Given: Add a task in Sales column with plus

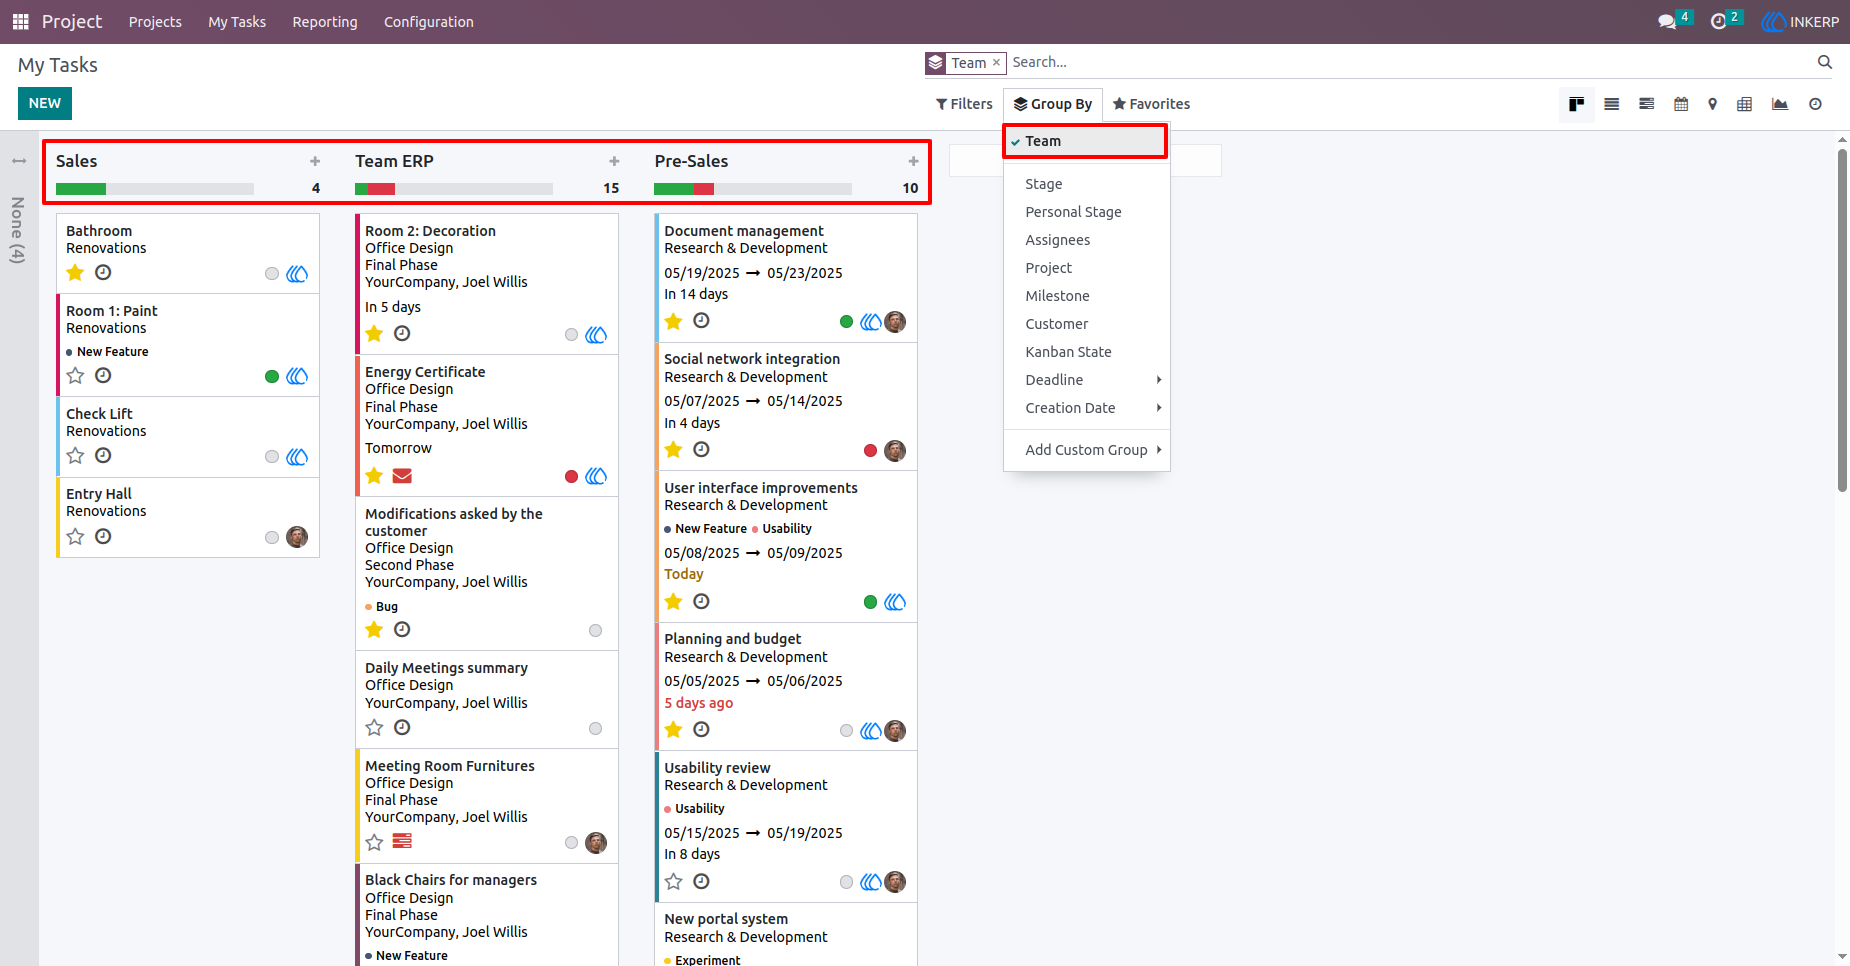Looking at the screenshot, I should 315,161.
